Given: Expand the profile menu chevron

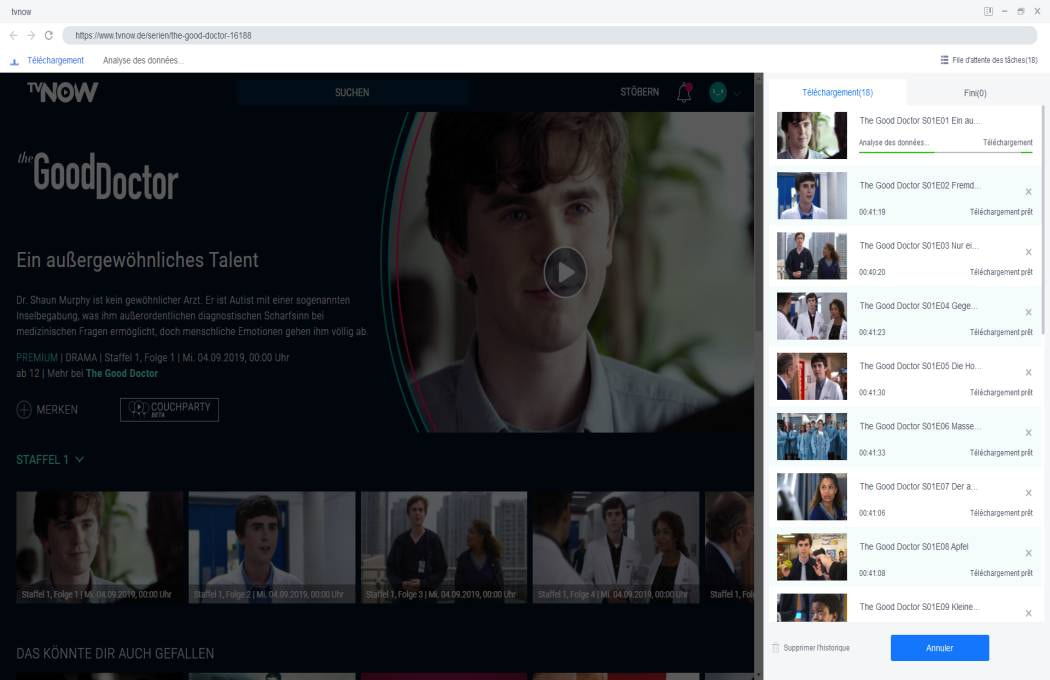Looking at the screenshot, I should (737, 93).
